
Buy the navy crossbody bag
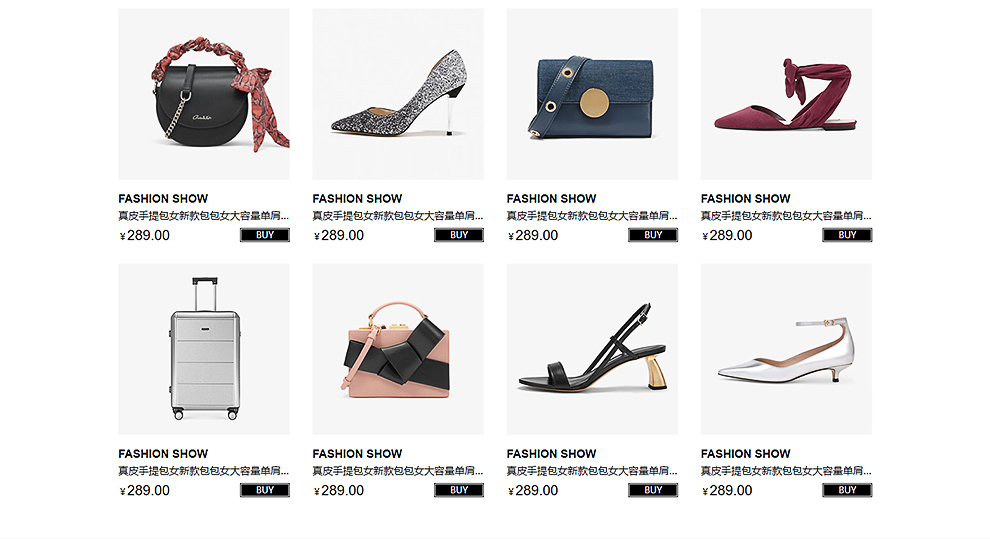(x=653, y=235)
